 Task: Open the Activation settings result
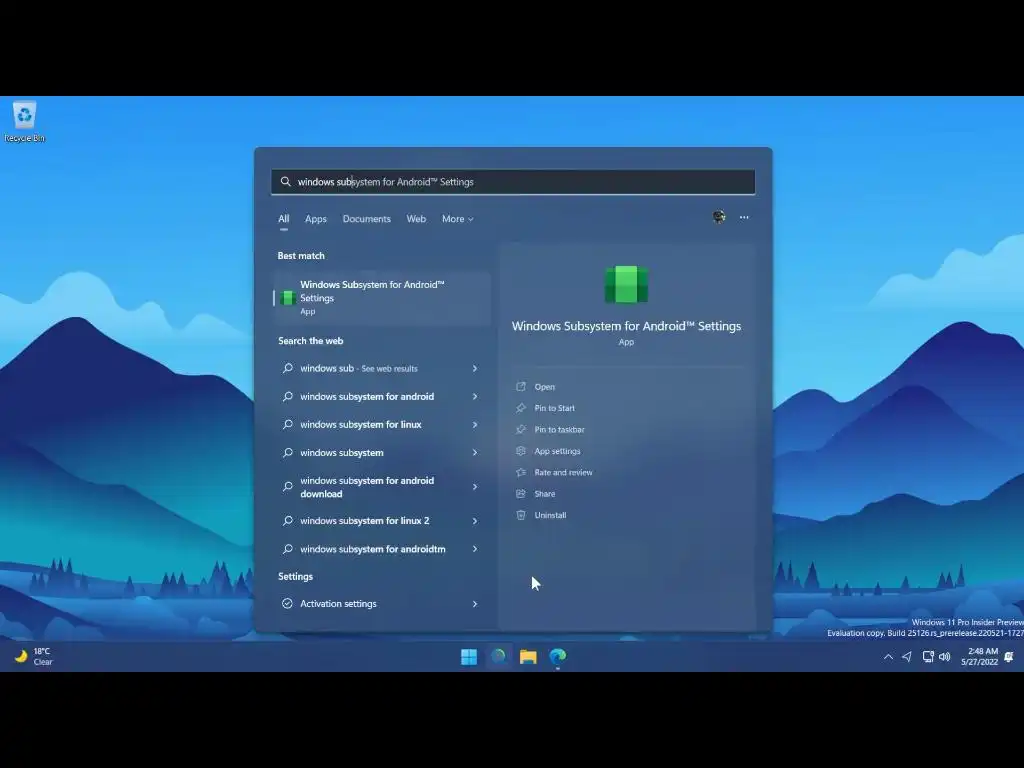(382, 604)
